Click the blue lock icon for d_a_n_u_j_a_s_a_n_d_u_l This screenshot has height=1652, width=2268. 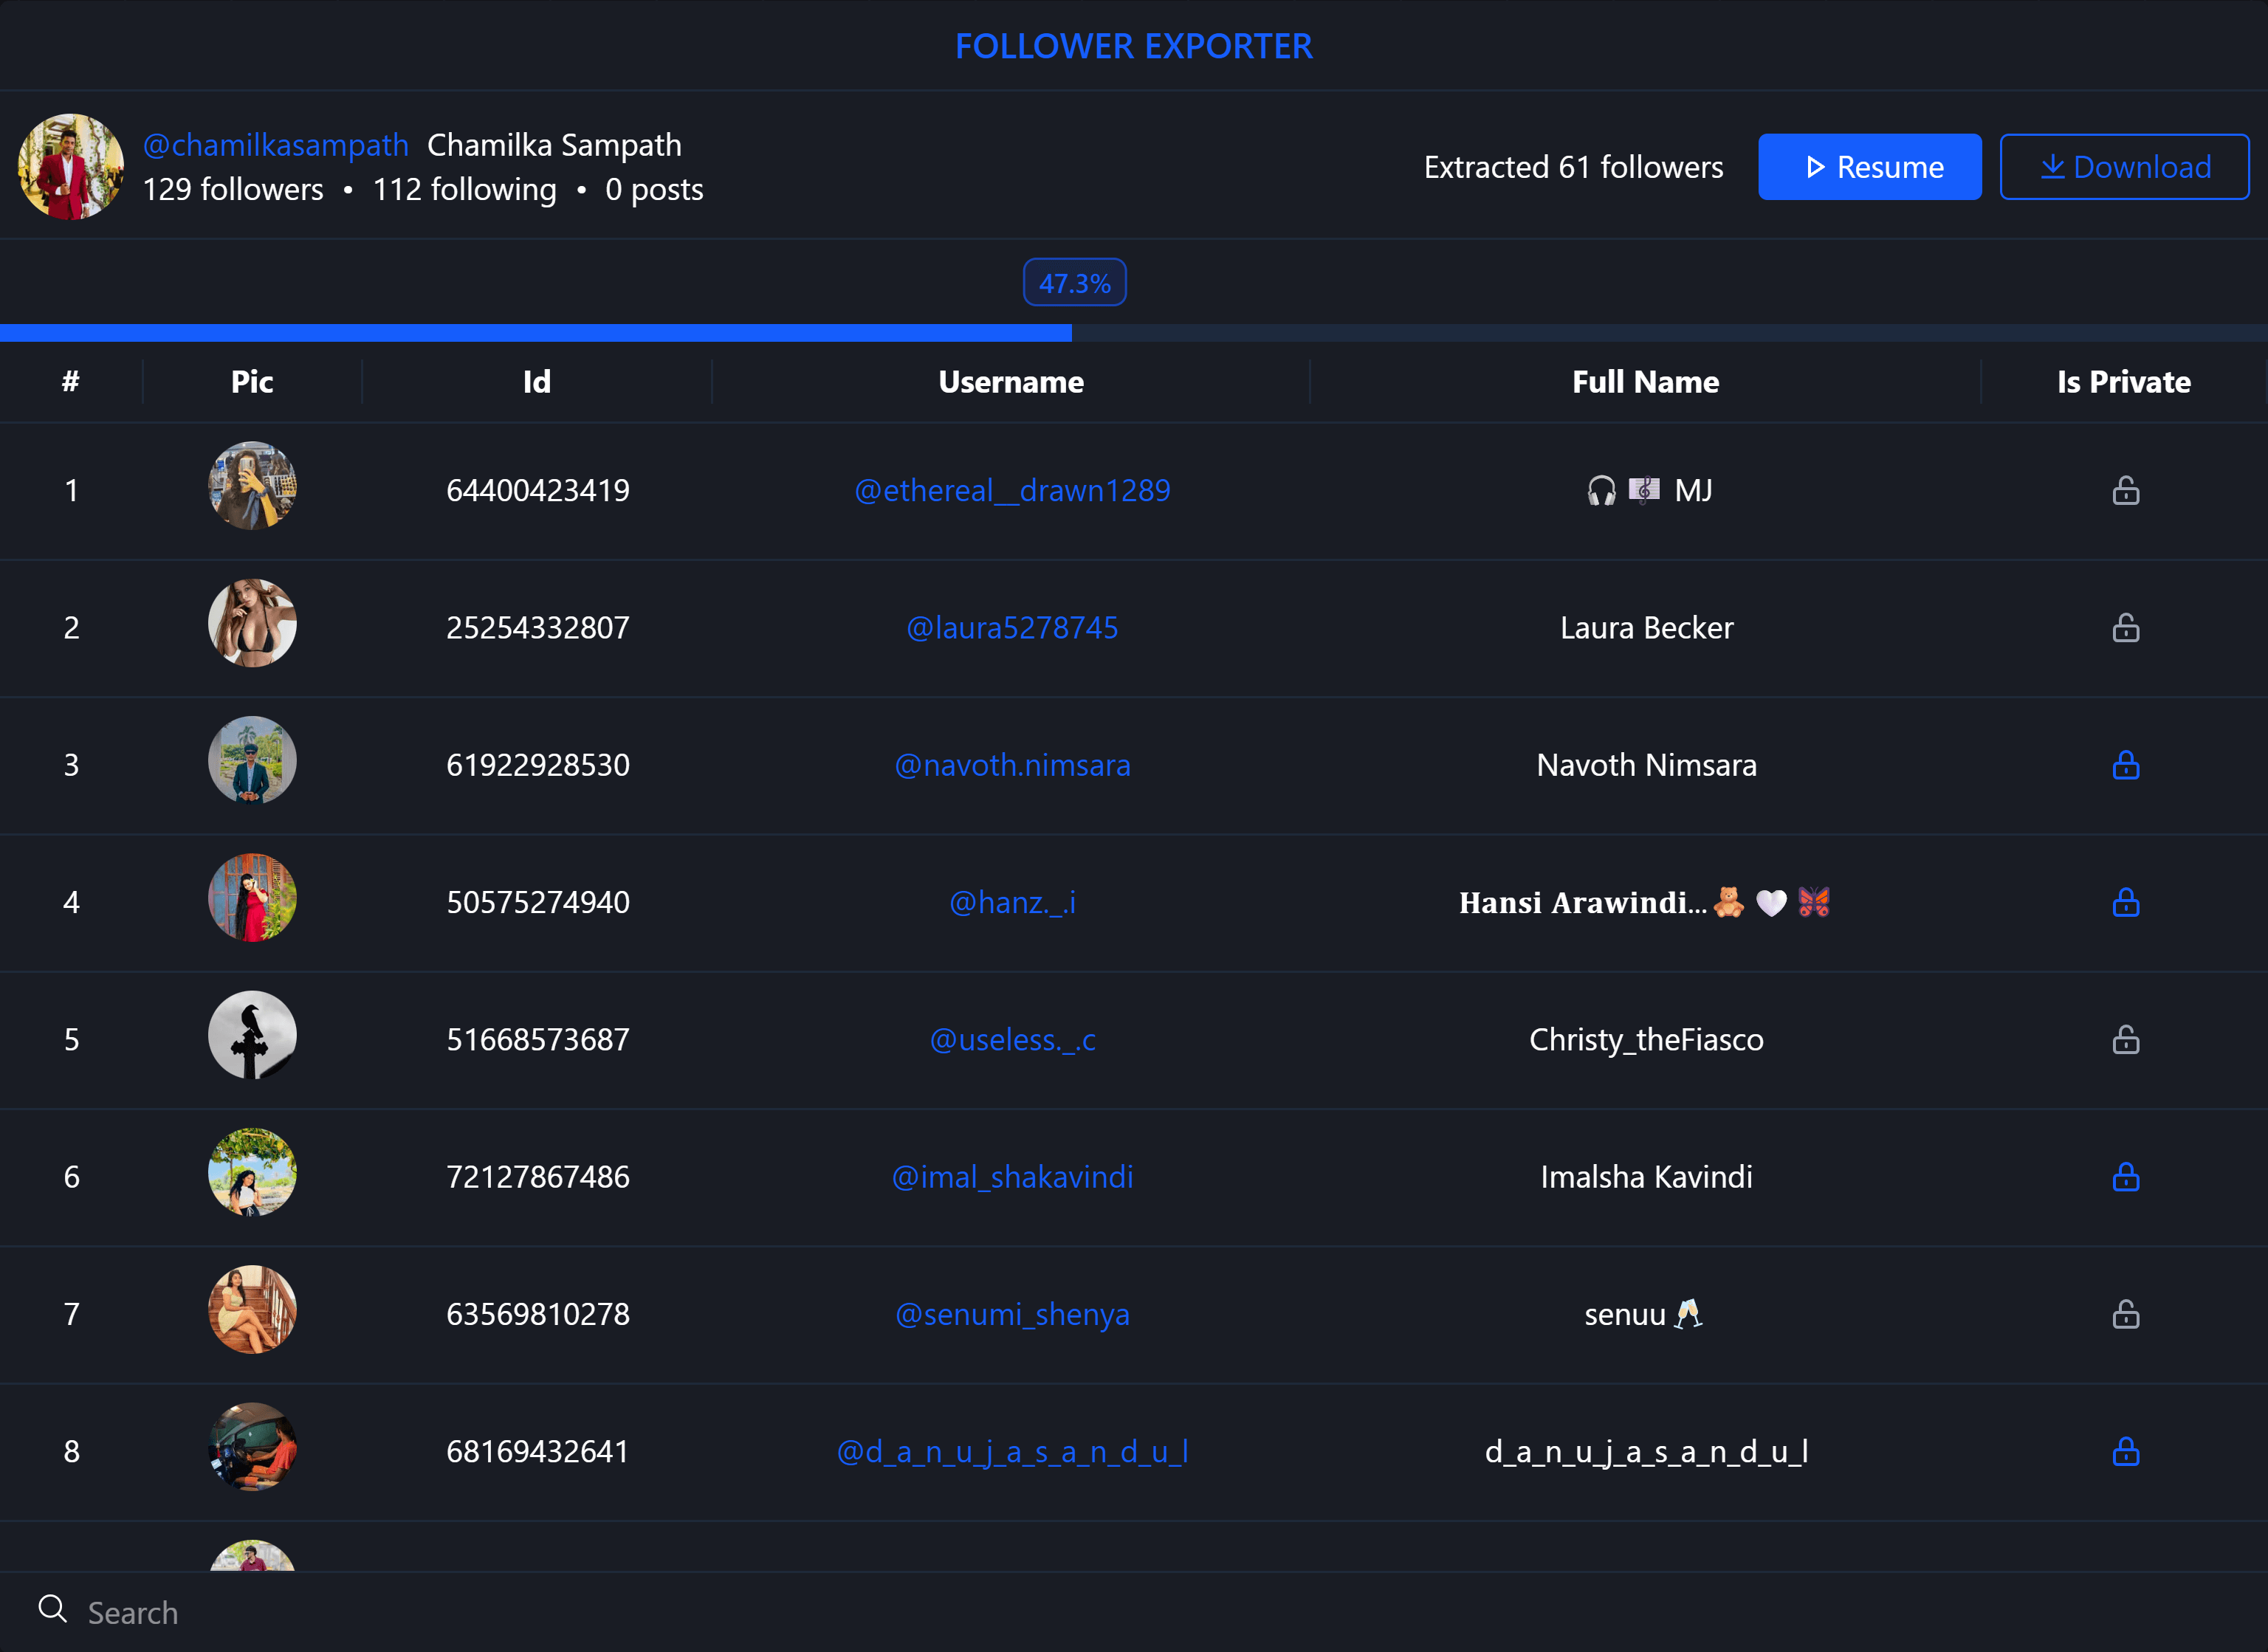(x=2125, y=1451)
